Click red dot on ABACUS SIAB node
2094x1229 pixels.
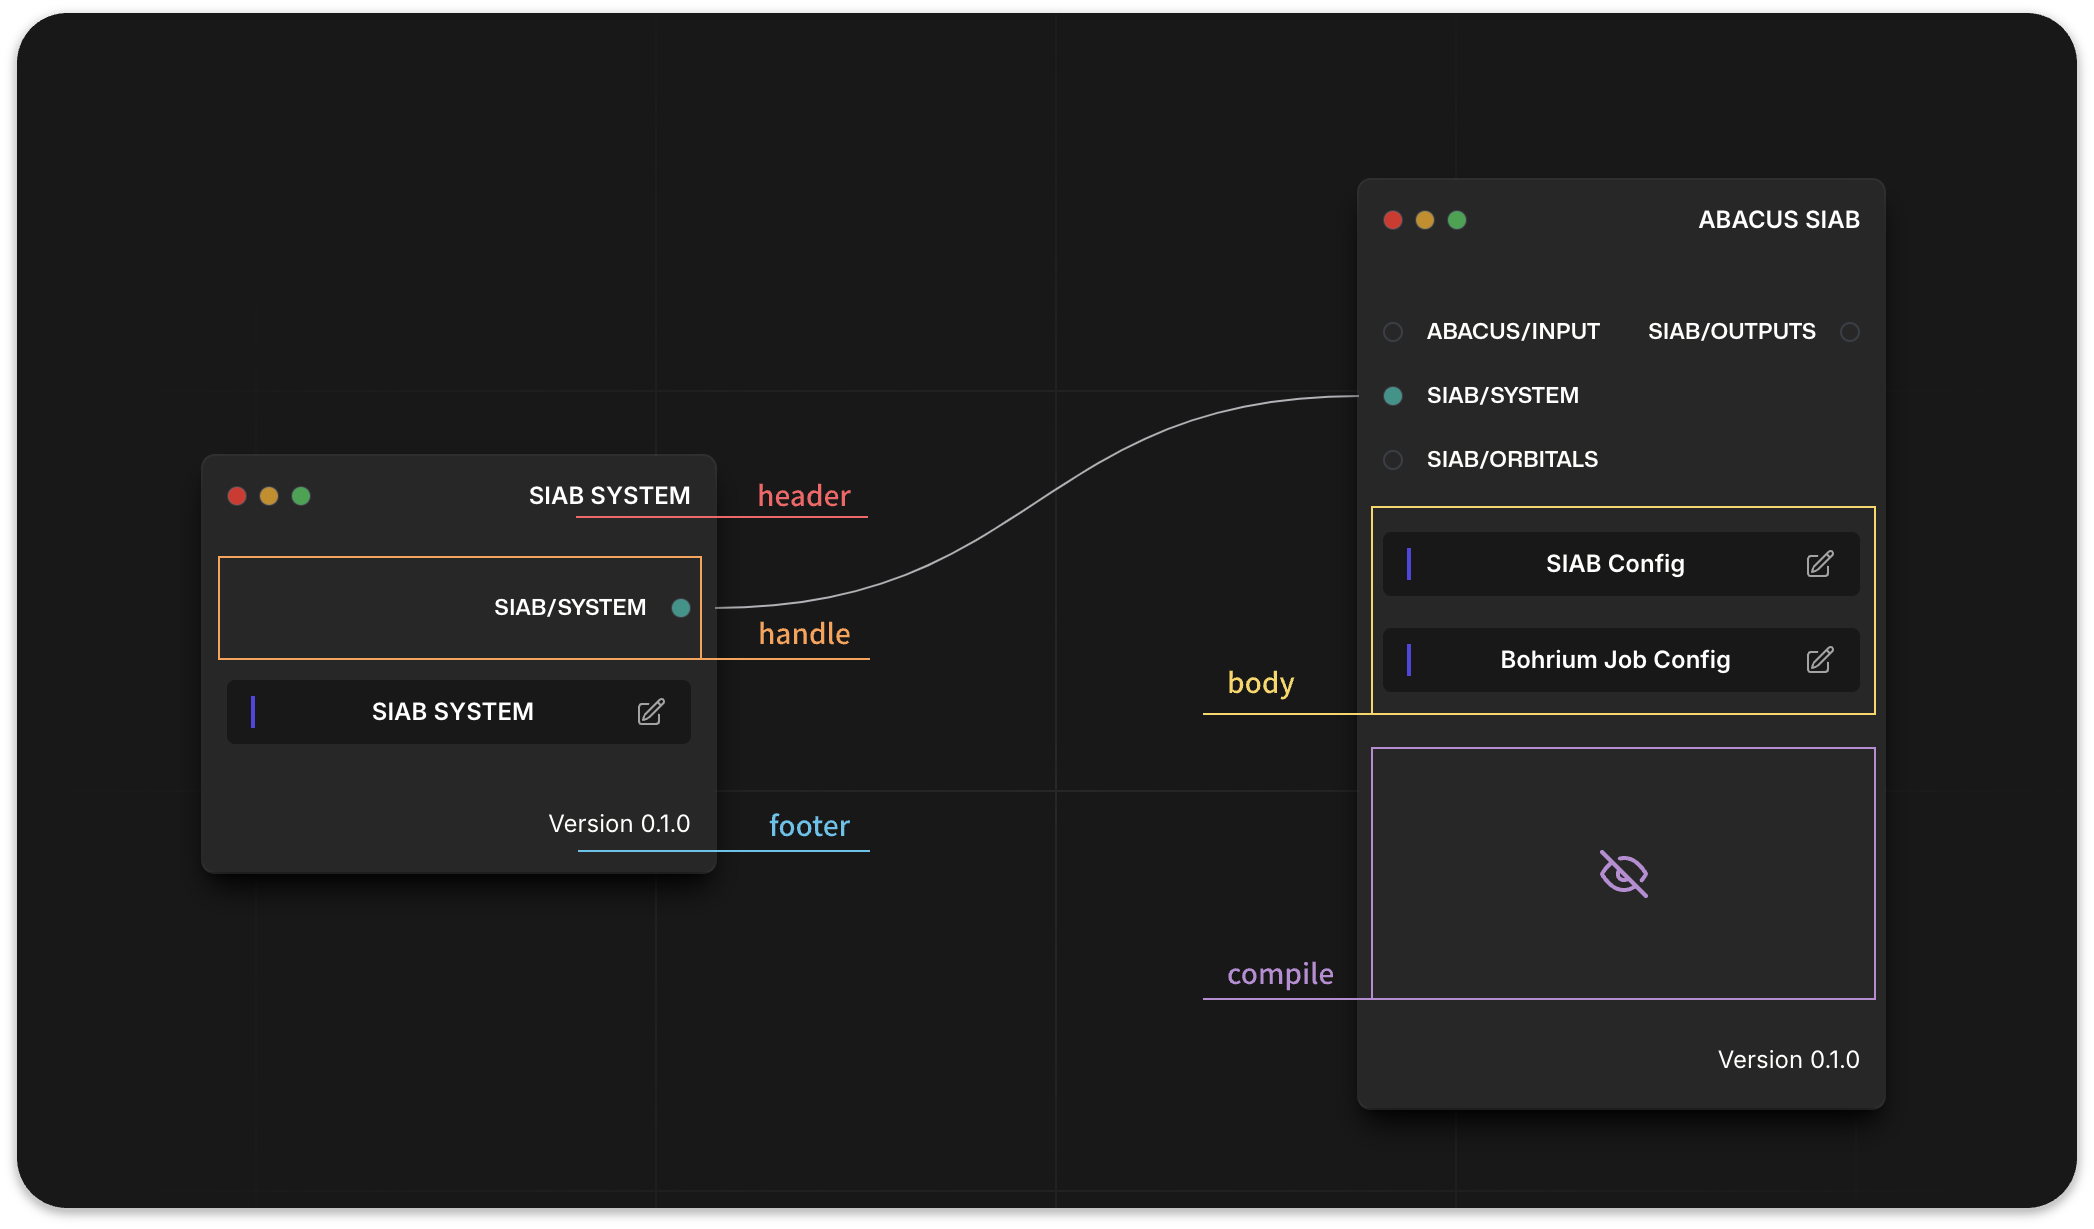coord(1392,220)
